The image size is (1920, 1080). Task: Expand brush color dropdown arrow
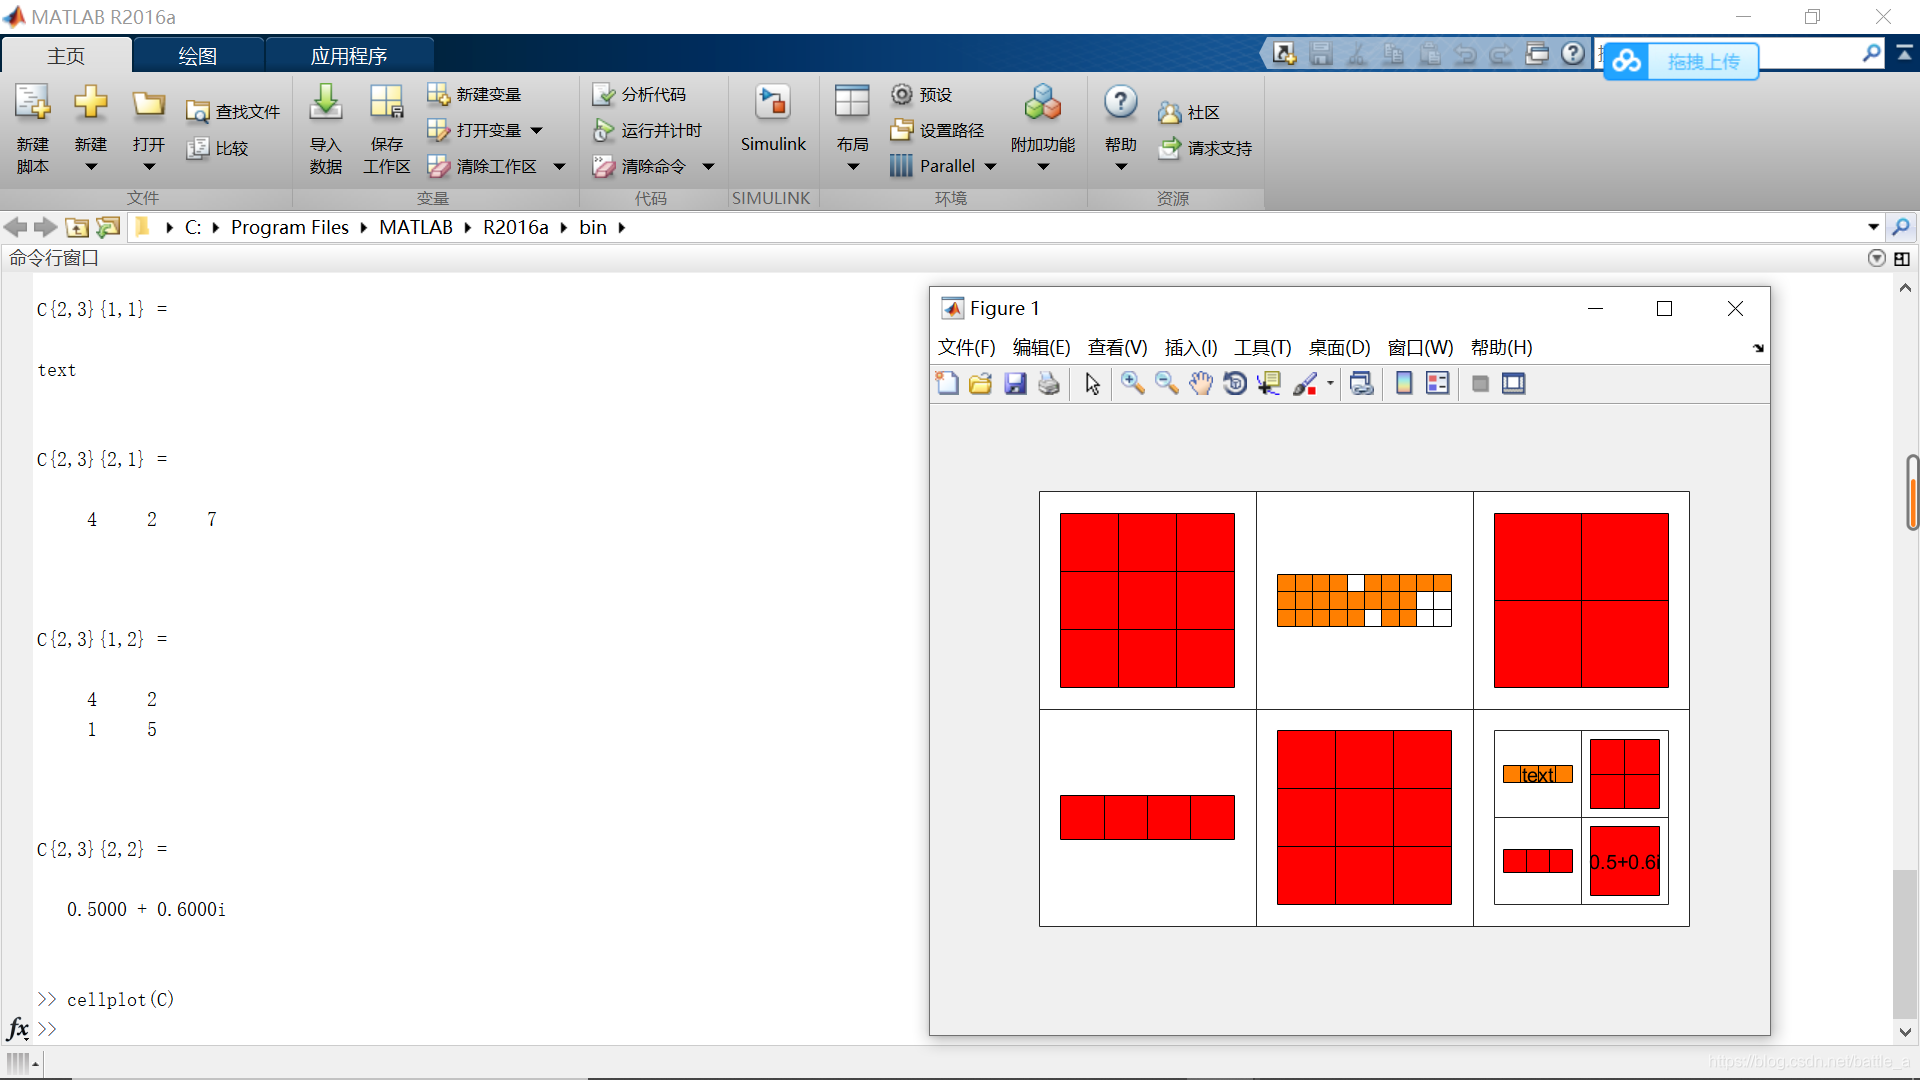pos(1330,383)
